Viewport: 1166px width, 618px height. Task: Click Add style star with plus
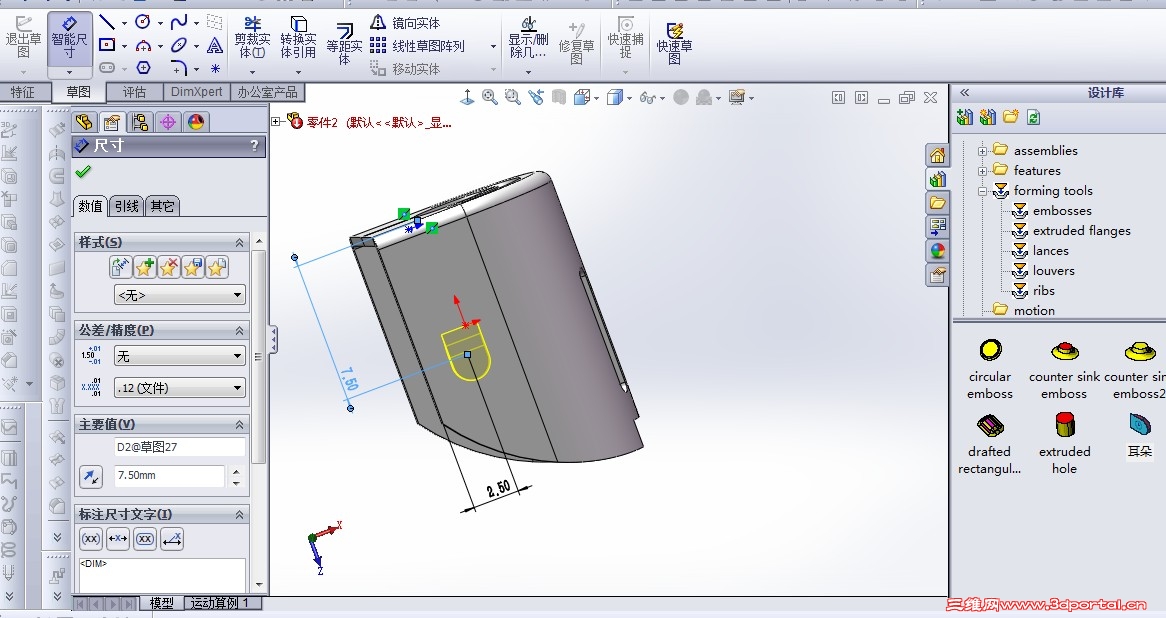tap(144, 267)
